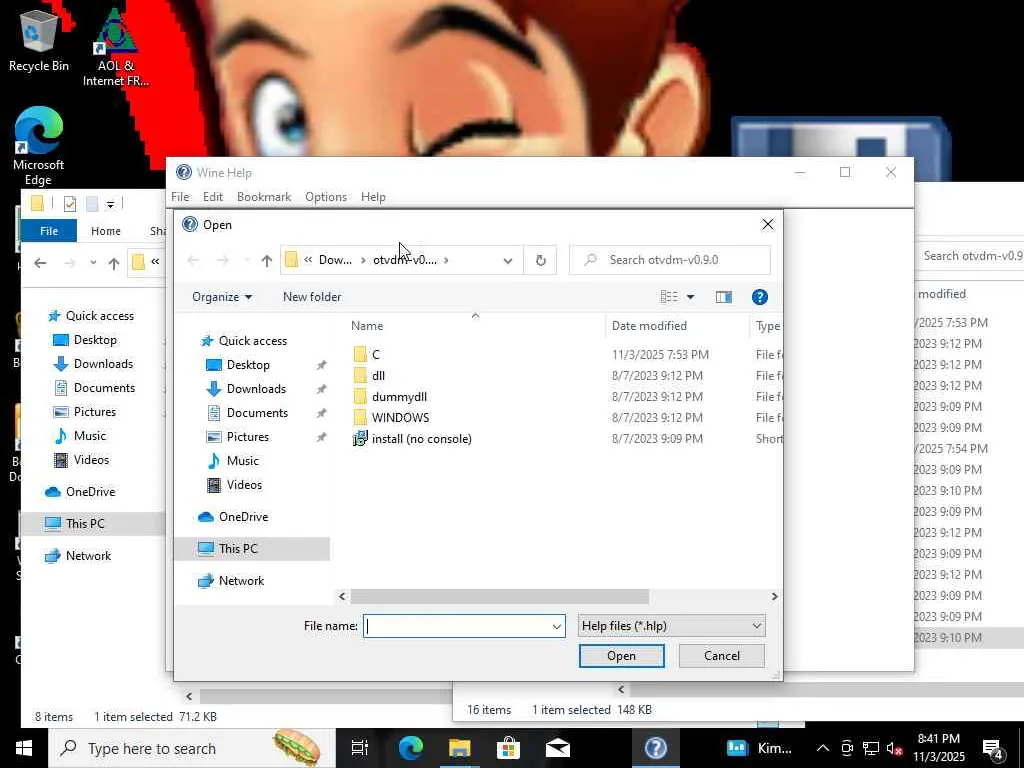Viewport: 1024px width, 768px height.
Task: Open Customize Quick Access Toolbar dropdown in File Explorer
Action: coord(110,205)
